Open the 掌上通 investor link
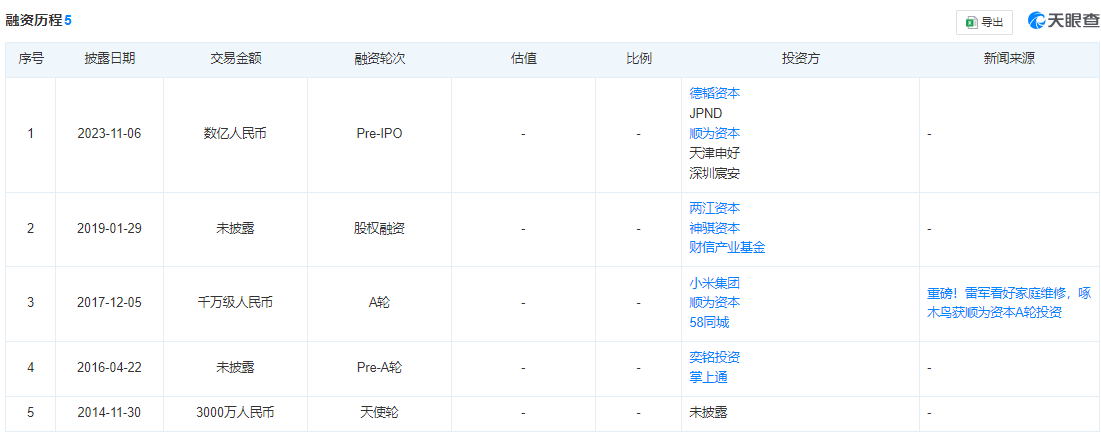Screen dimensions: 1101x432 point(708,377)
